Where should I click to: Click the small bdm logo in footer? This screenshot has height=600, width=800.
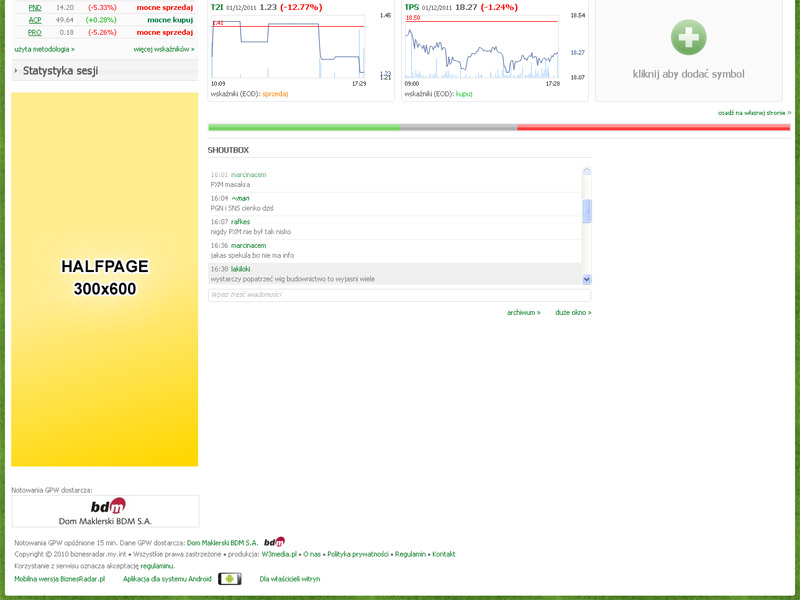point(274,542)
